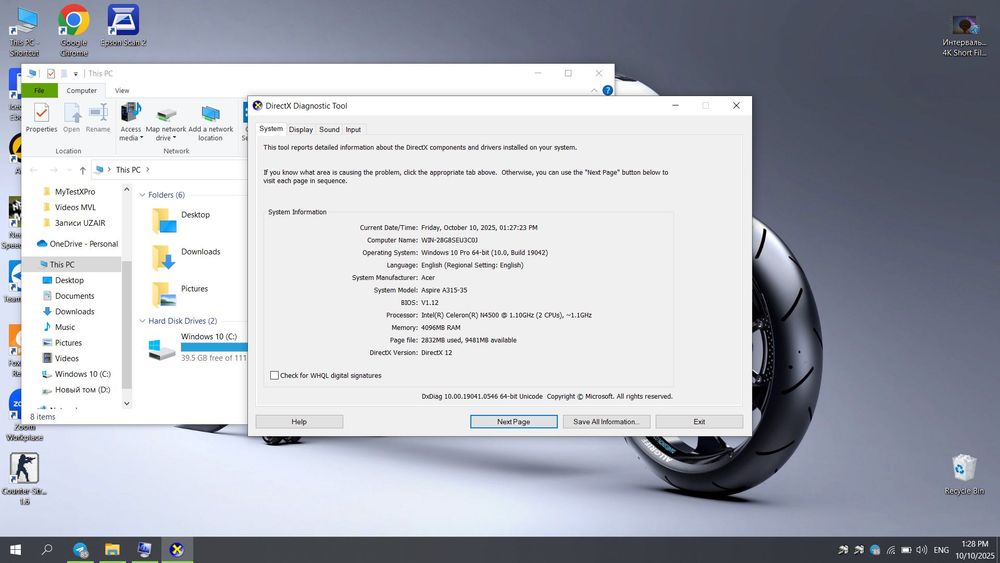Click Save All Information button
The height and width of the screenshot is (563, 1000).
pos(606,421)
